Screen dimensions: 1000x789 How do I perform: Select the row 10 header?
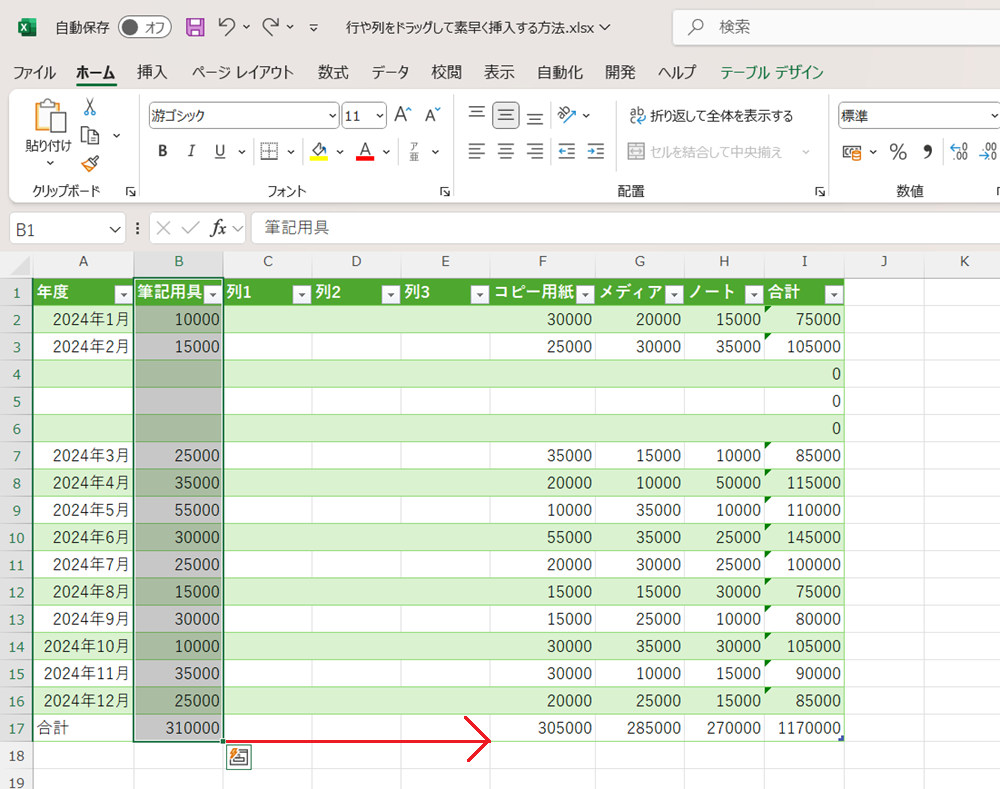[x=16, y=538]
